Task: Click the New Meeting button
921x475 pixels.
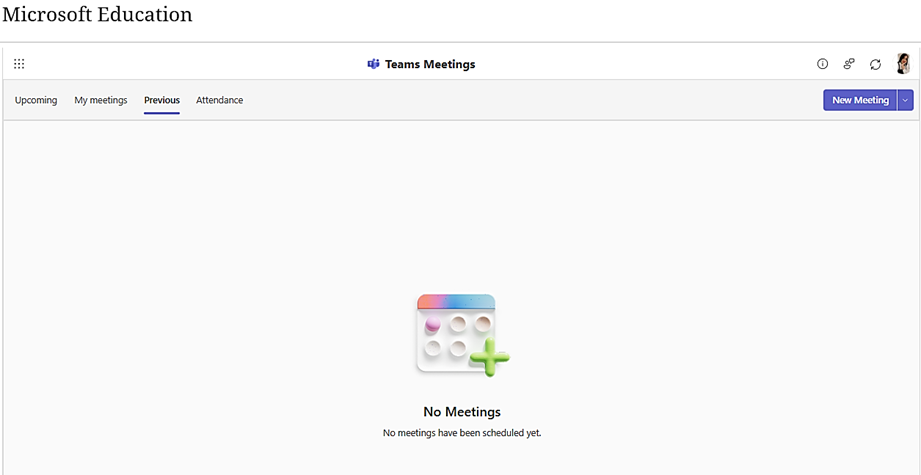Action: click(x=860, y=100)
